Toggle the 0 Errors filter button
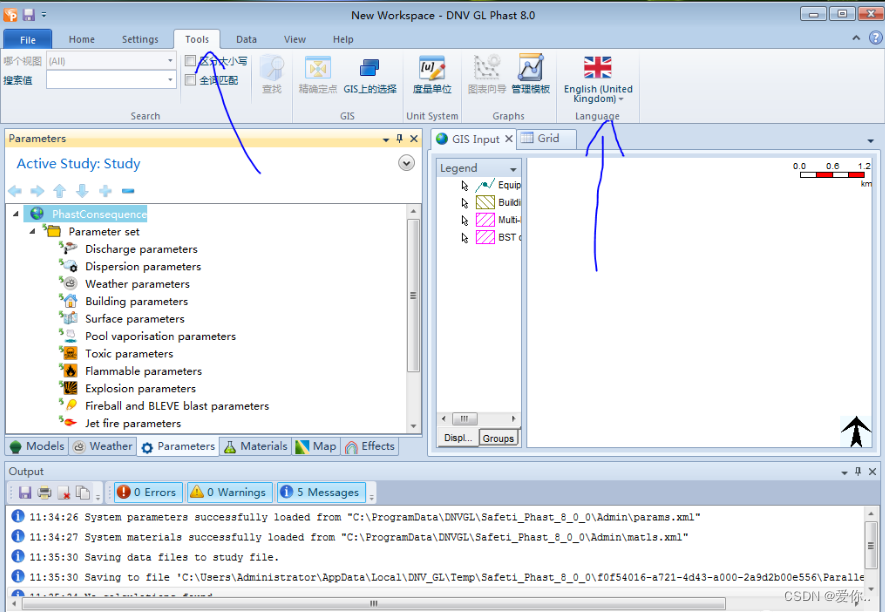 (x=148, y=492)
